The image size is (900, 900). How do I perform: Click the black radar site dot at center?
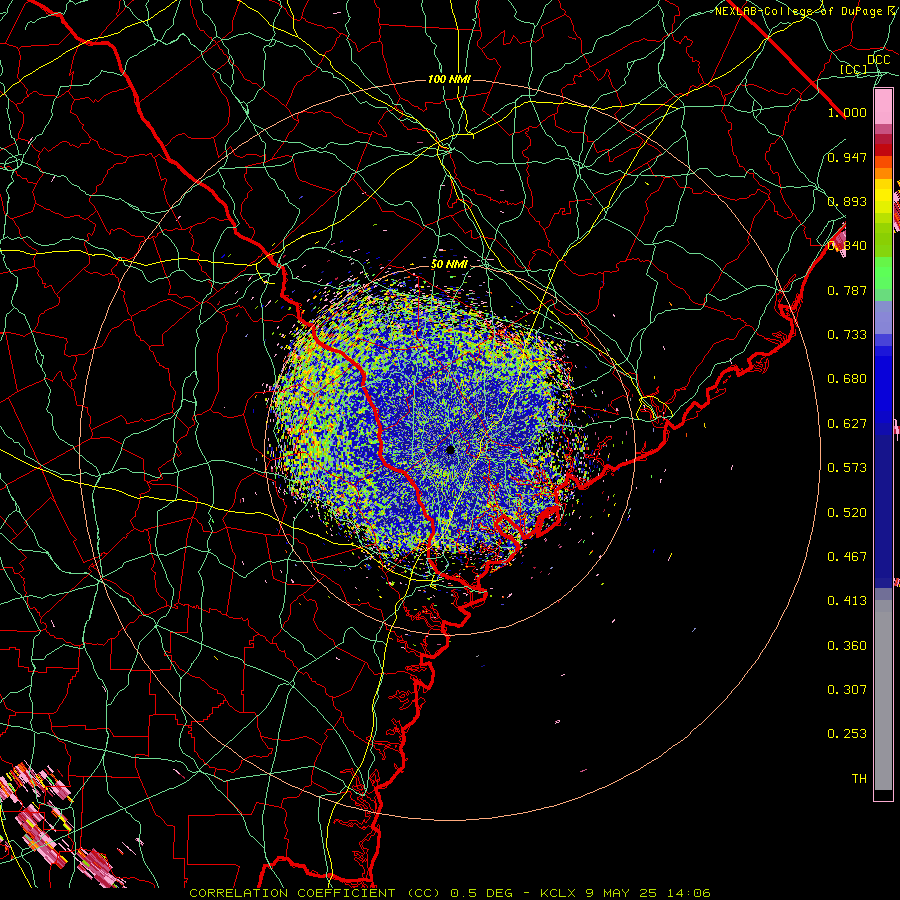pyautogui.click(x=451, y=449)
